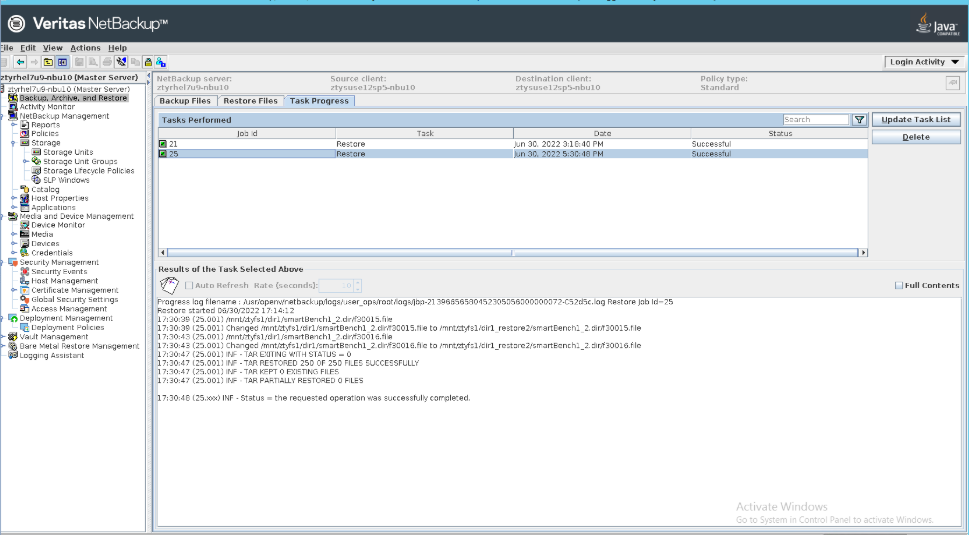
Task: Open the View menu
Action: coord(53,48)
